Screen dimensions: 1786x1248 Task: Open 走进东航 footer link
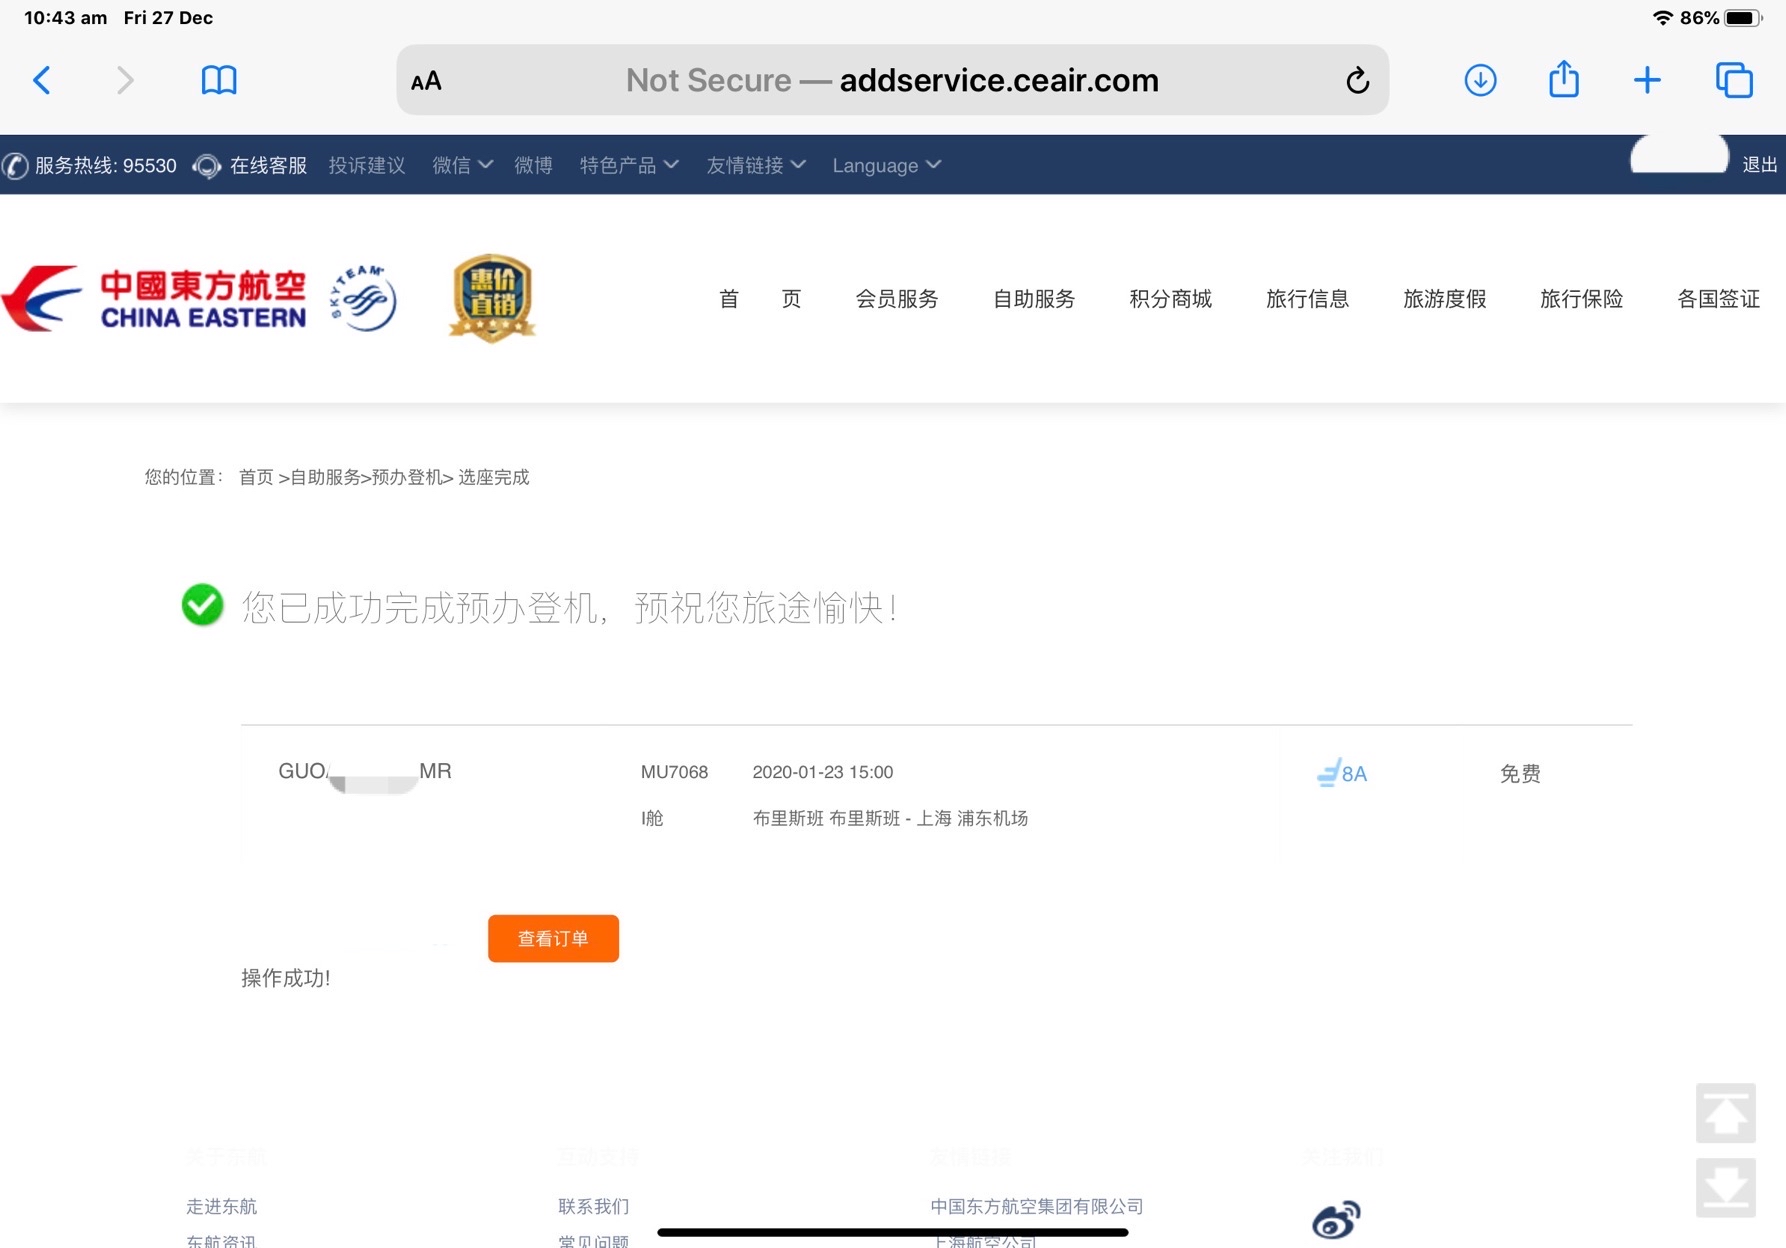click(221, 1206)
